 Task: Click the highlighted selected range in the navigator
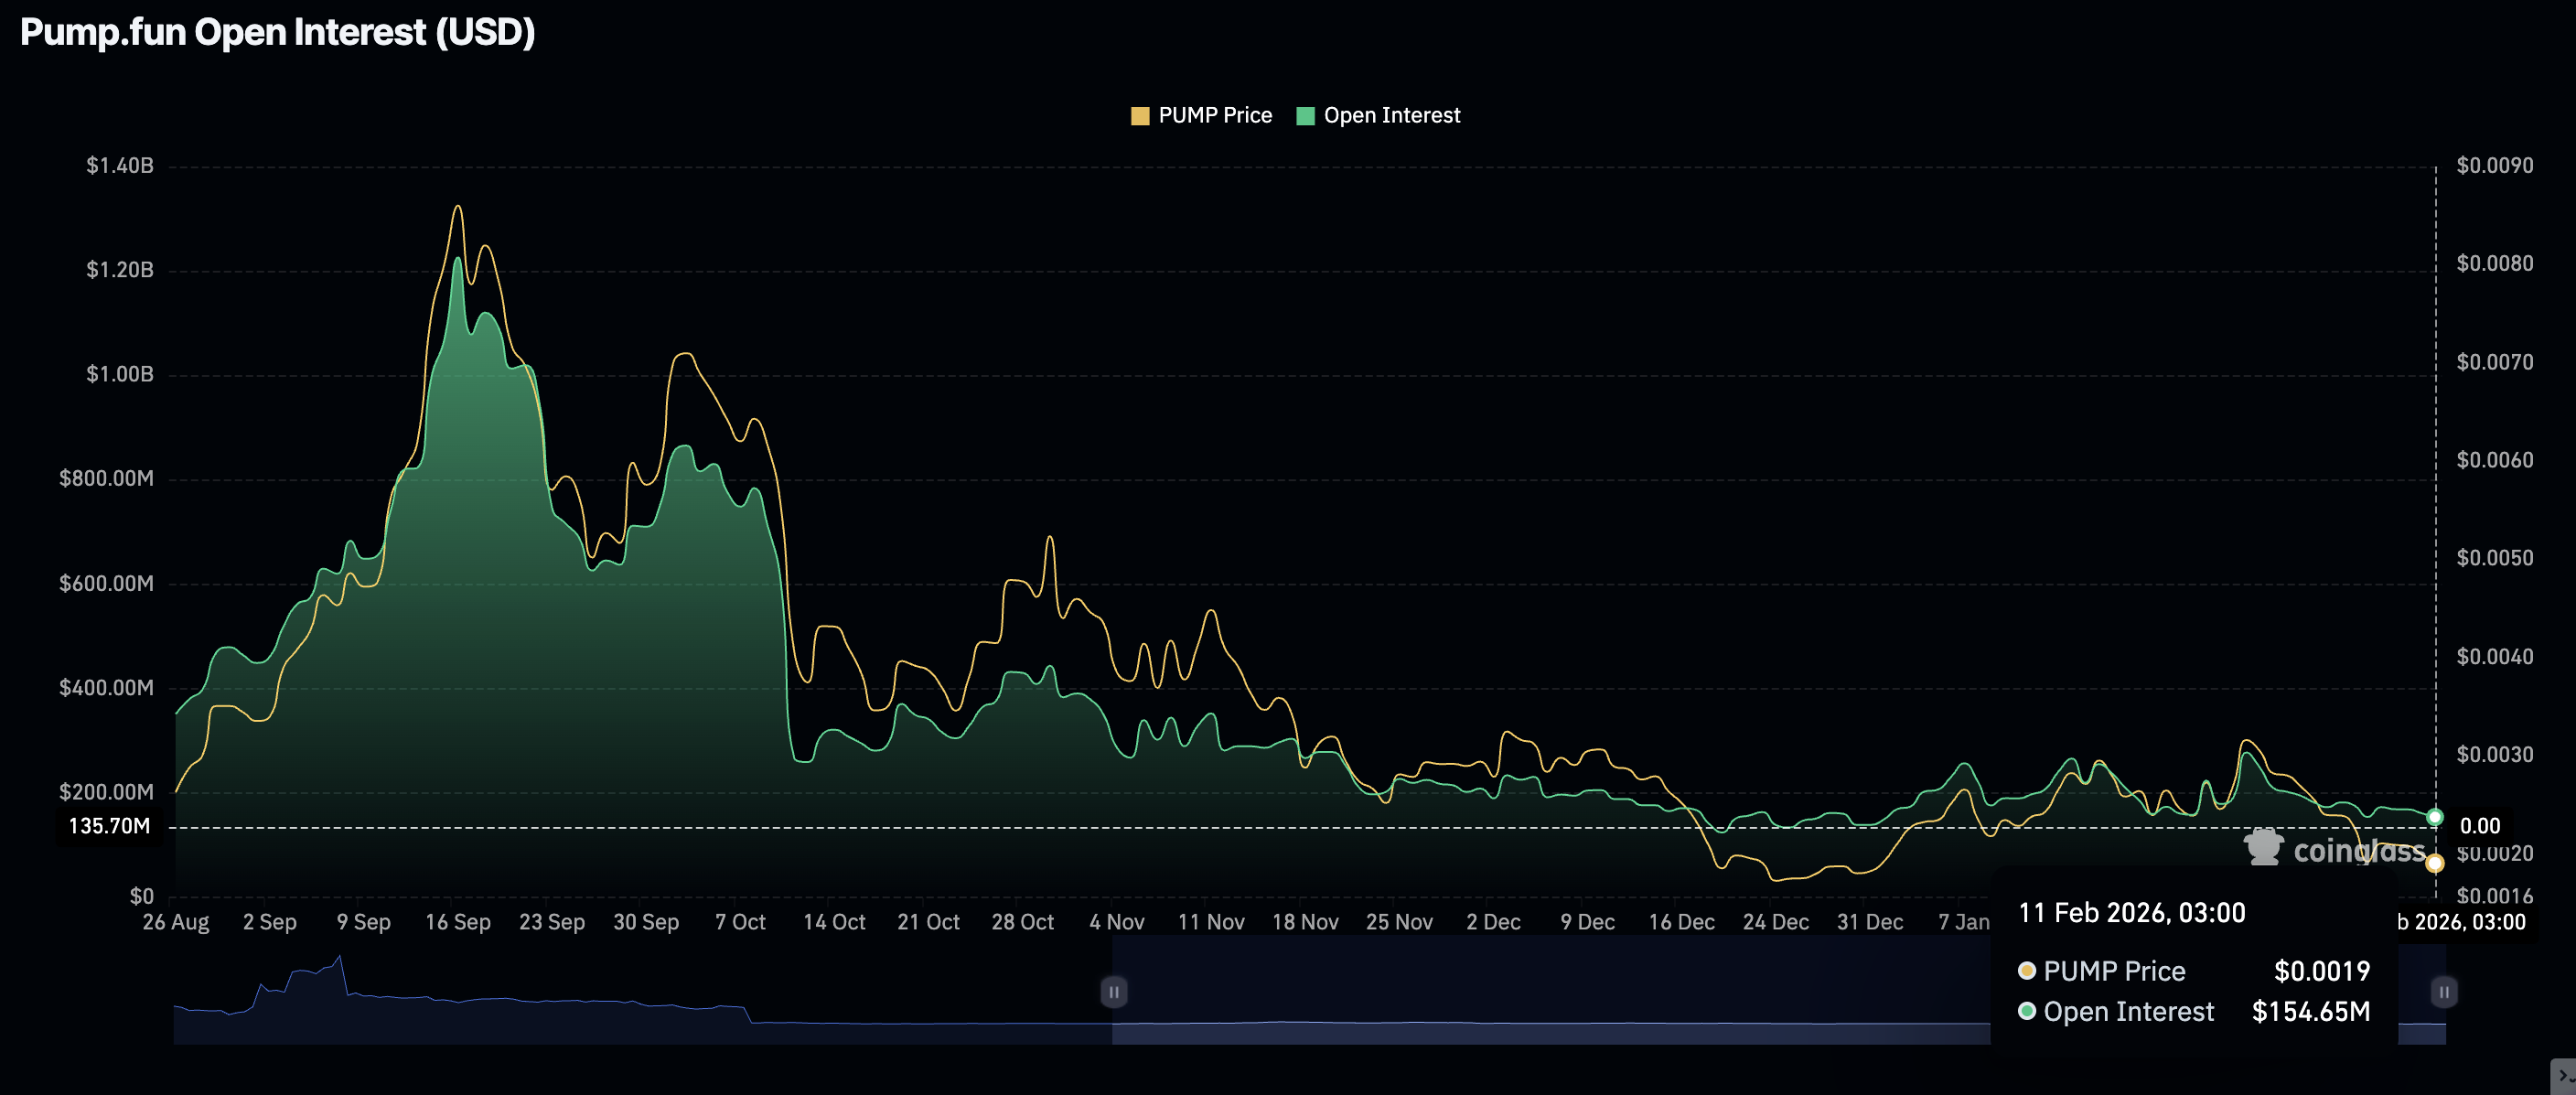point(1550,991)
